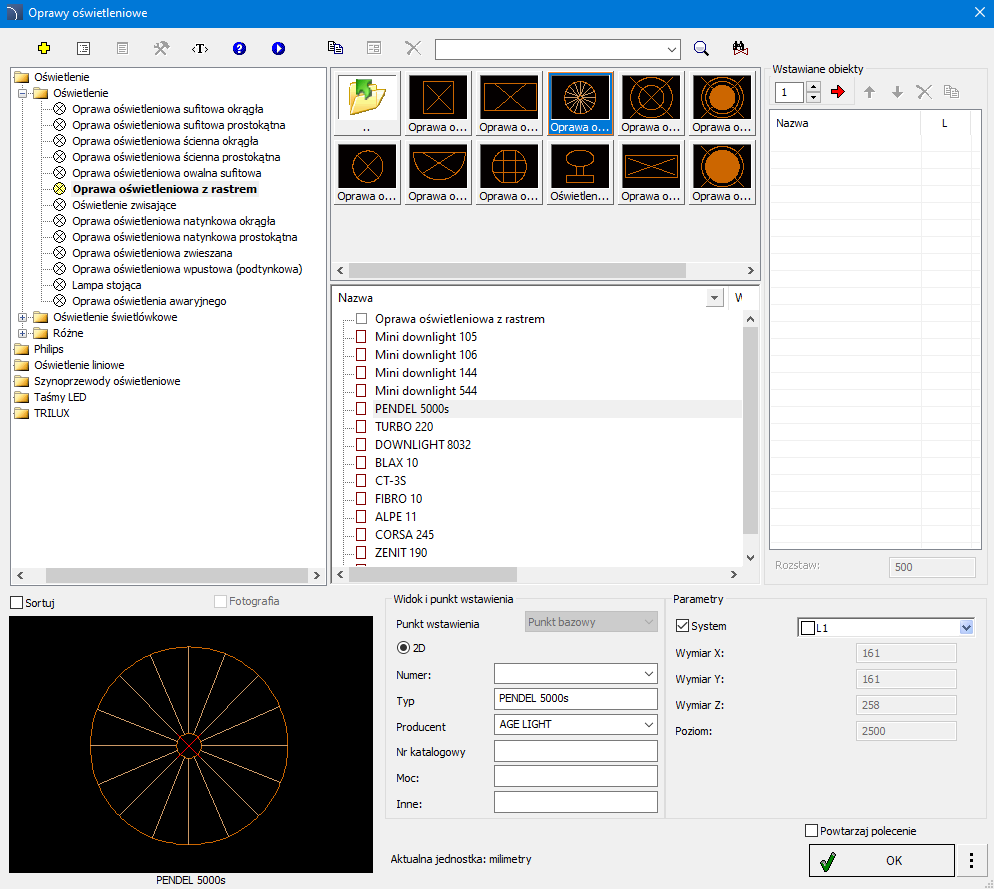Click the yellow plus add icon
Image resolution: width=994 pixels, height=889 pixels.
(43, 48)
